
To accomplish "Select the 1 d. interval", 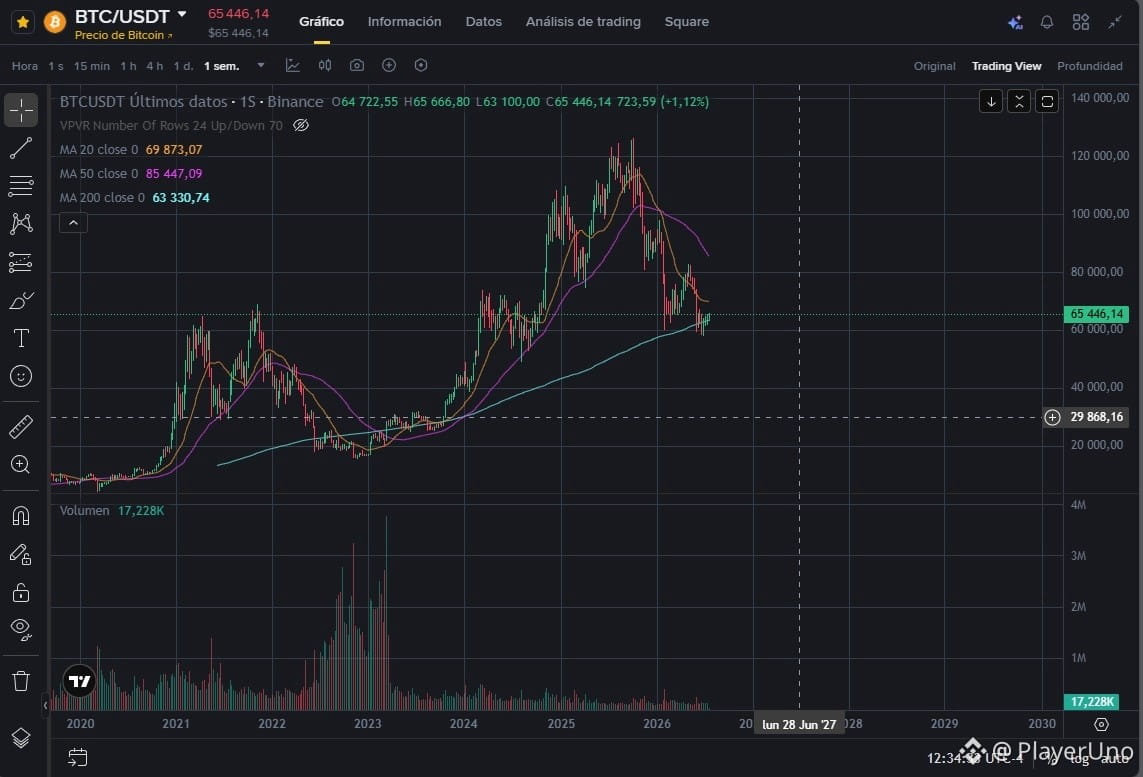I will coord(183,66).
